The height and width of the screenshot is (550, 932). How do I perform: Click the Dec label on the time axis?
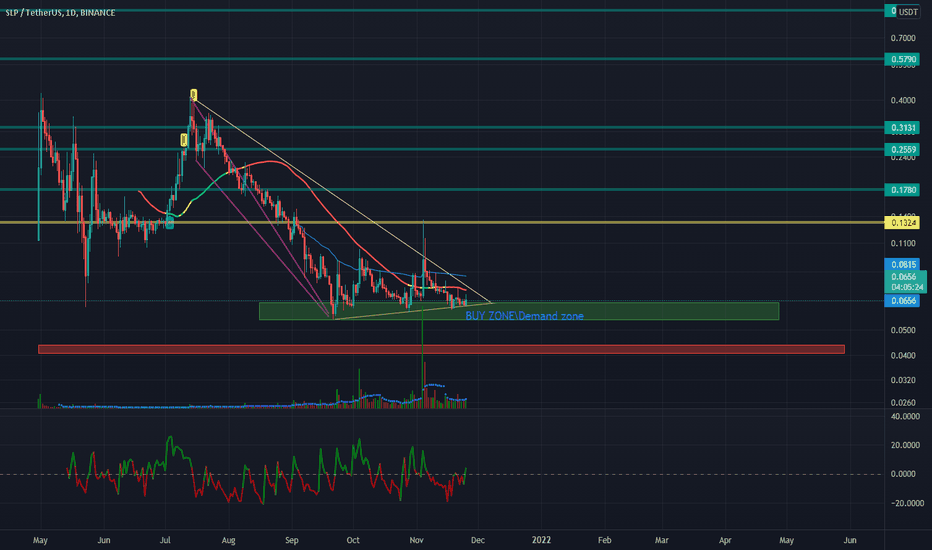[x=477, y=540]
